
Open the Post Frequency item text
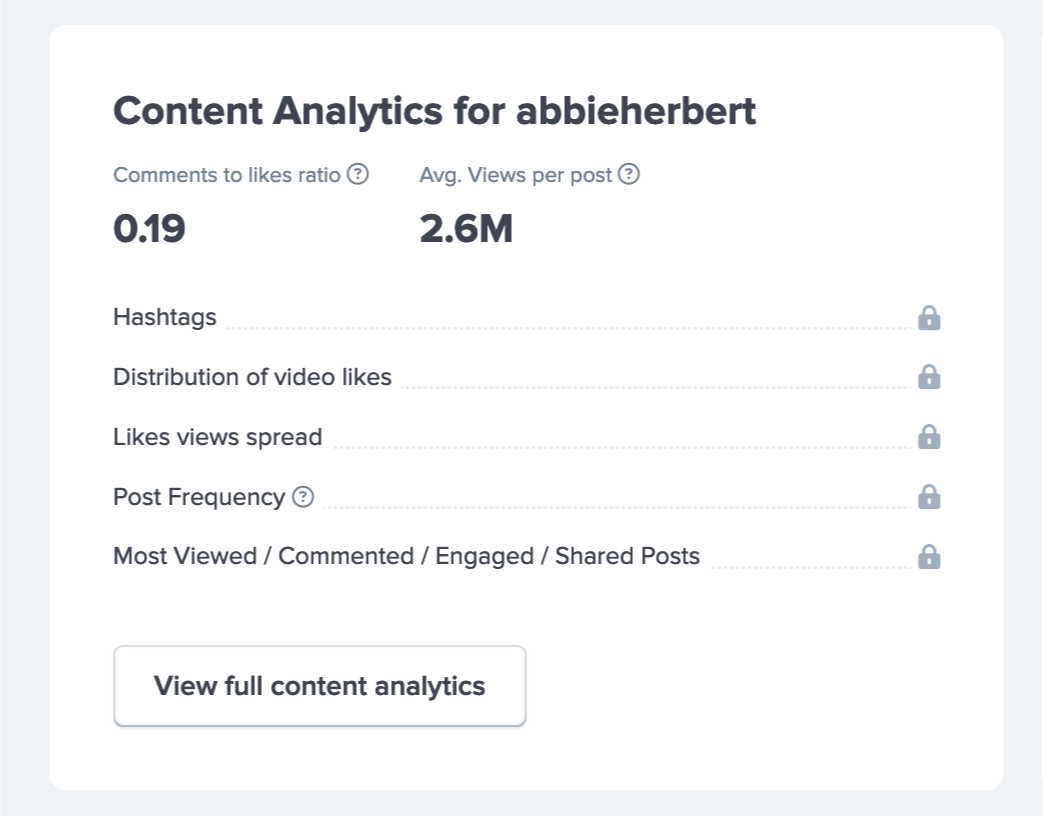[199, 497]
